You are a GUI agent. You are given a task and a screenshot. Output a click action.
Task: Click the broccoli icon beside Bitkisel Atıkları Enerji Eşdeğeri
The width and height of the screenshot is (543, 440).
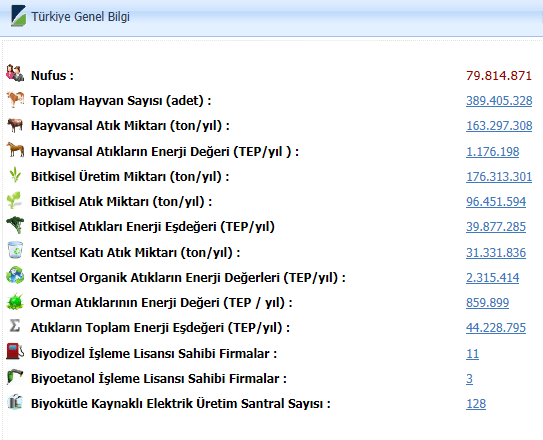(x=15, y=225)
